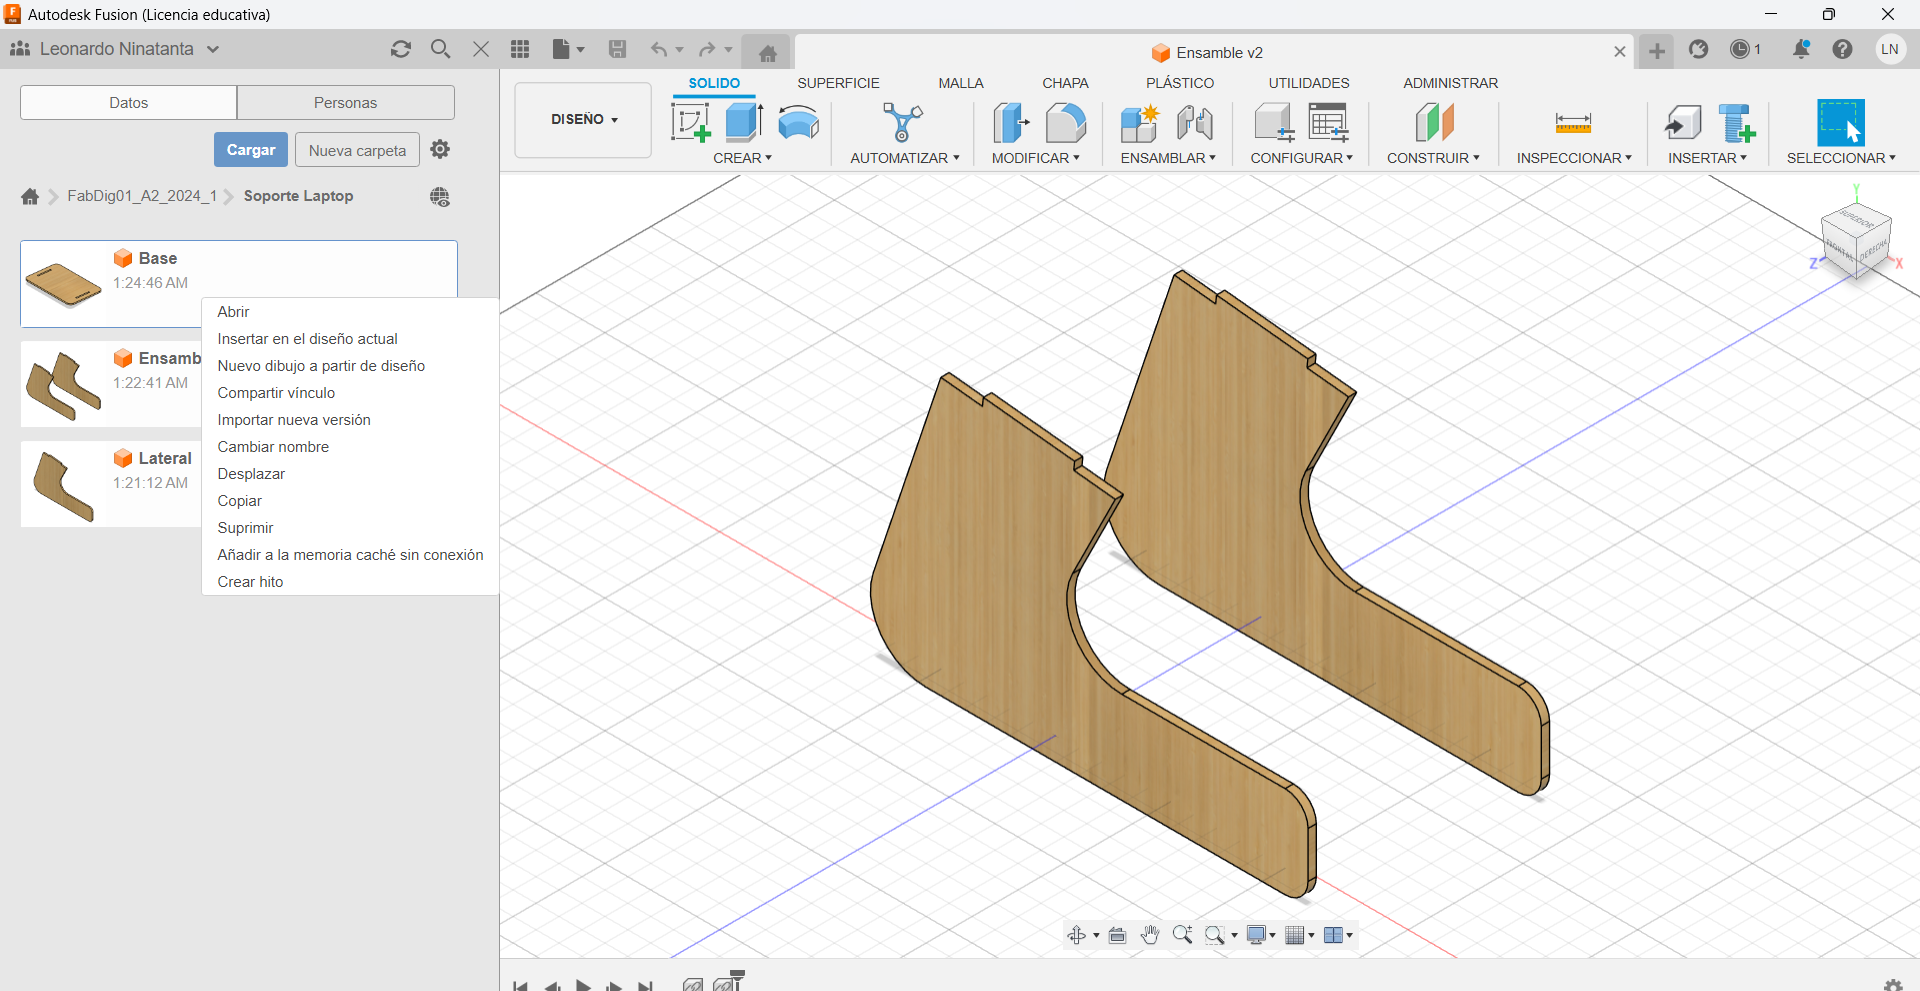Image resolution: width=1920 pixels, height=991 pixels.
Task: Select the Lateral design thumbnail
Action: pos(64,484)
